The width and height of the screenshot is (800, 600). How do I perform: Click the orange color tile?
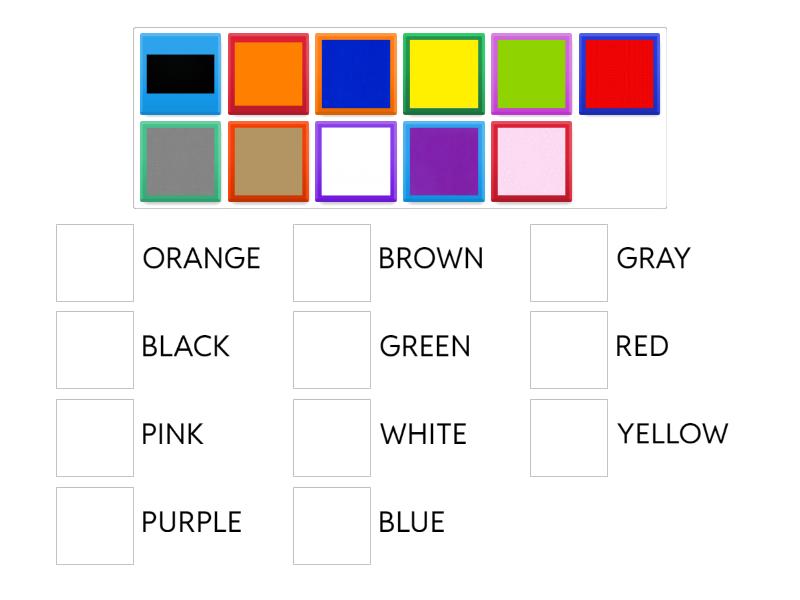click(x=269, y=72)
